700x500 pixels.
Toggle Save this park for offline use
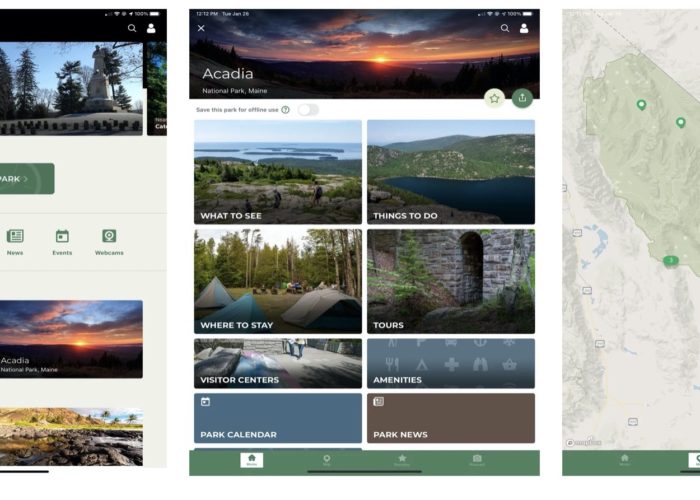tap(308, 110)
